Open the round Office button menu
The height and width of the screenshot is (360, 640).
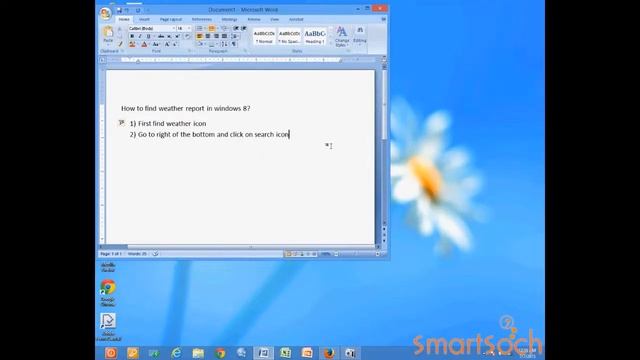(106, 13)
